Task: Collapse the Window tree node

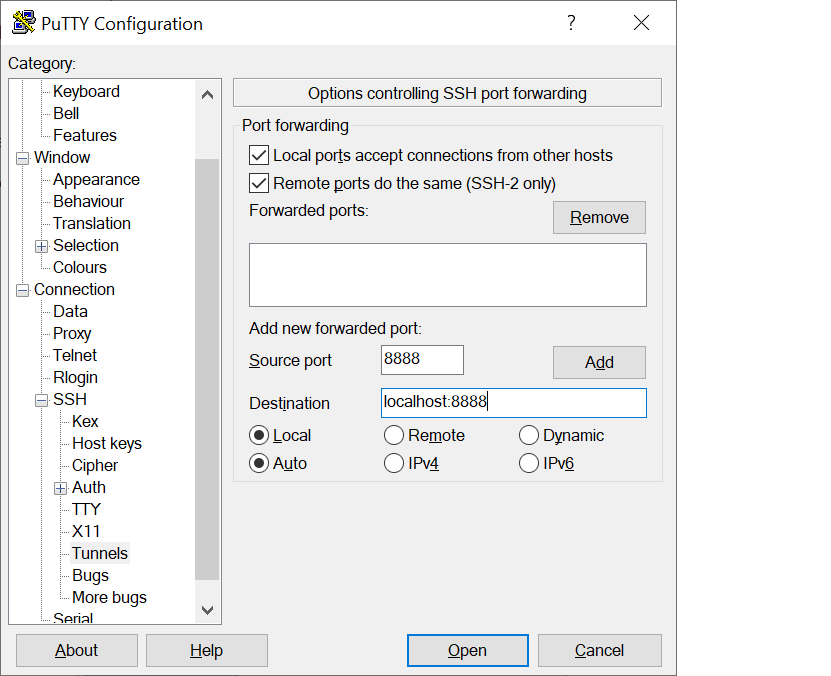Action: tap(23, 158)
